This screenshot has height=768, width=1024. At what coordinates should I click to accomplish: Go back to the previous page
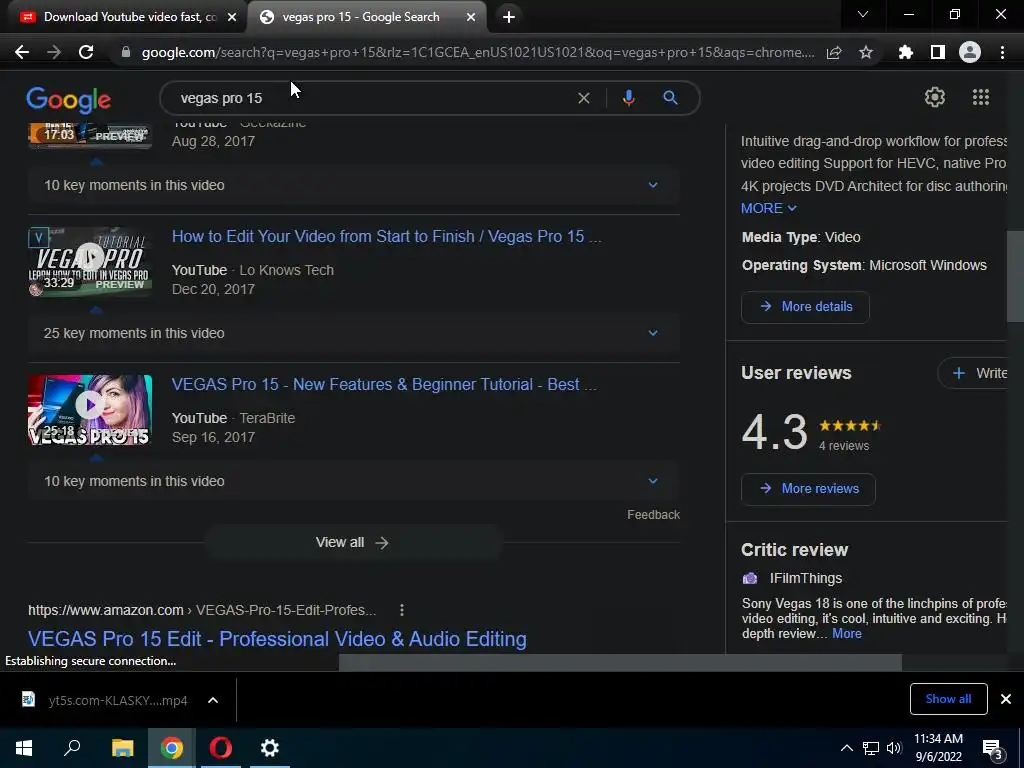(x=22, y=52)
